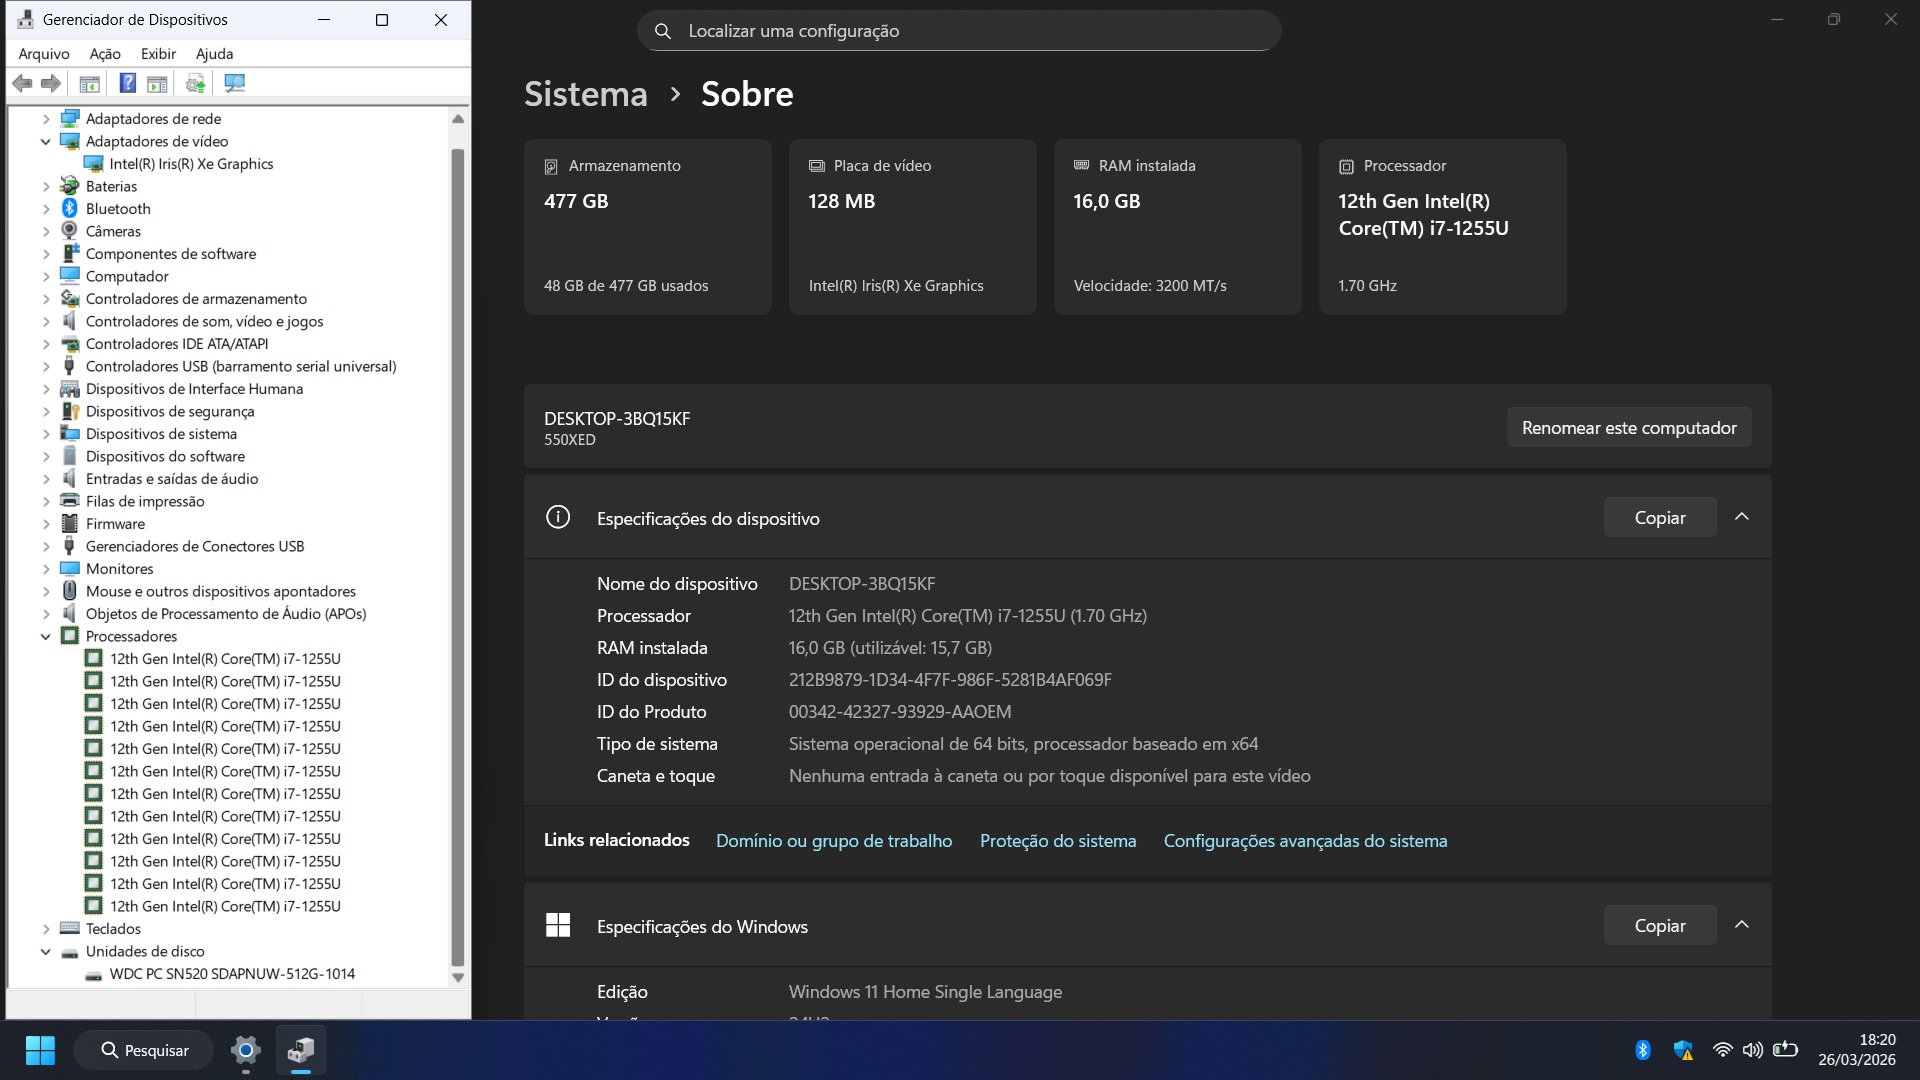Viewport: 1920px width, 1080px height.
Task: Open Configurações avançadas do sistema link
Action: point(1305,841)
